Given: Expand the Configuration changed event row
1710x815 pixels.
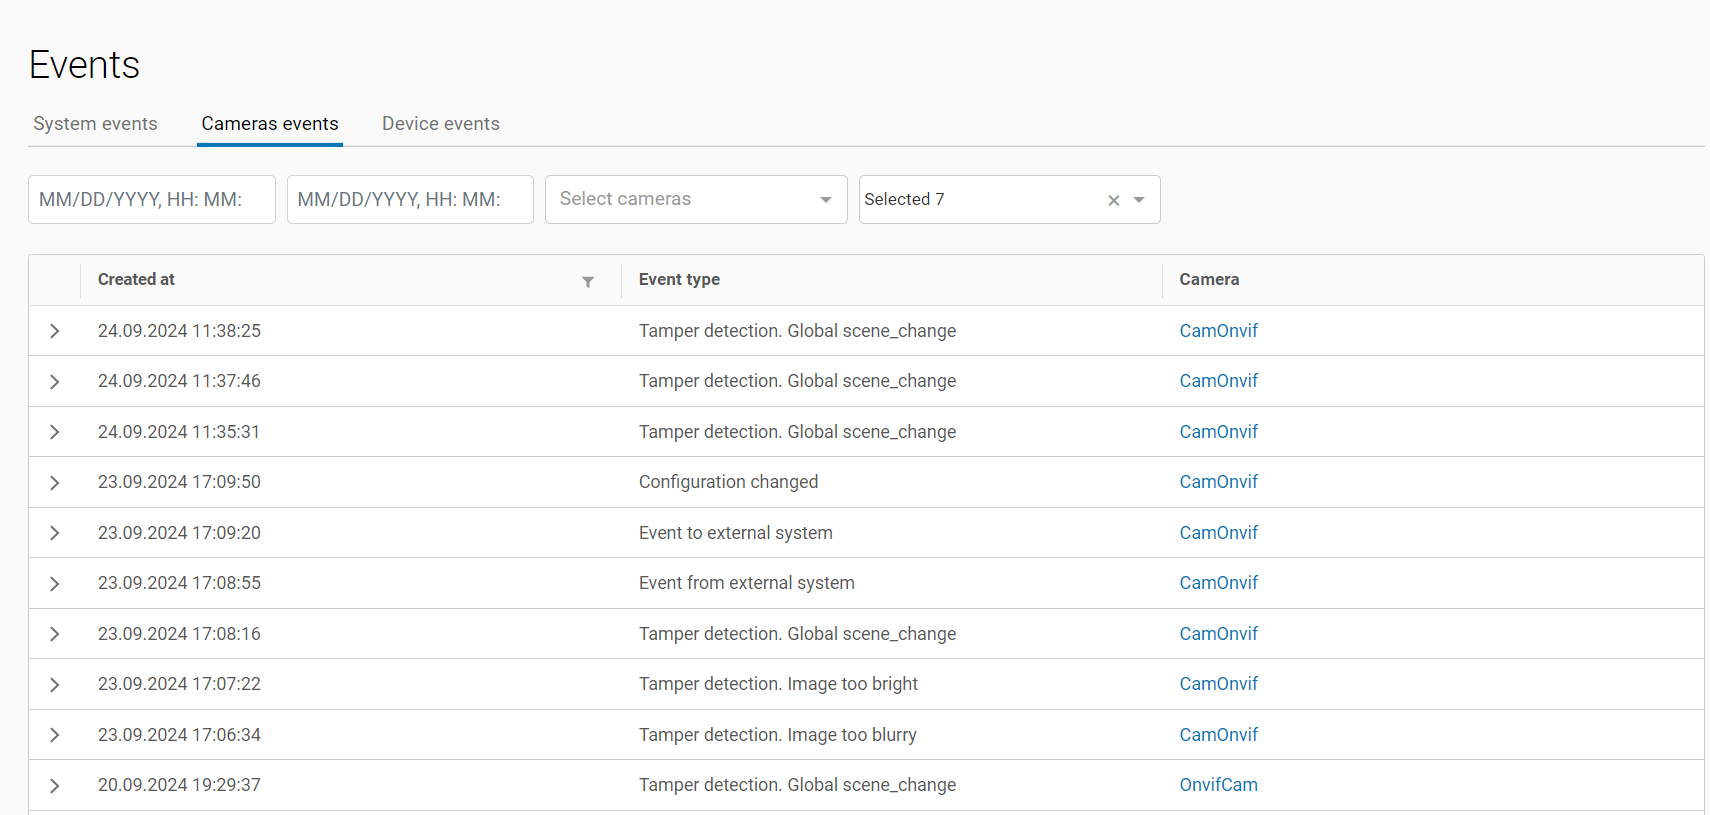Looking at the screenshot, I should 55,483.
